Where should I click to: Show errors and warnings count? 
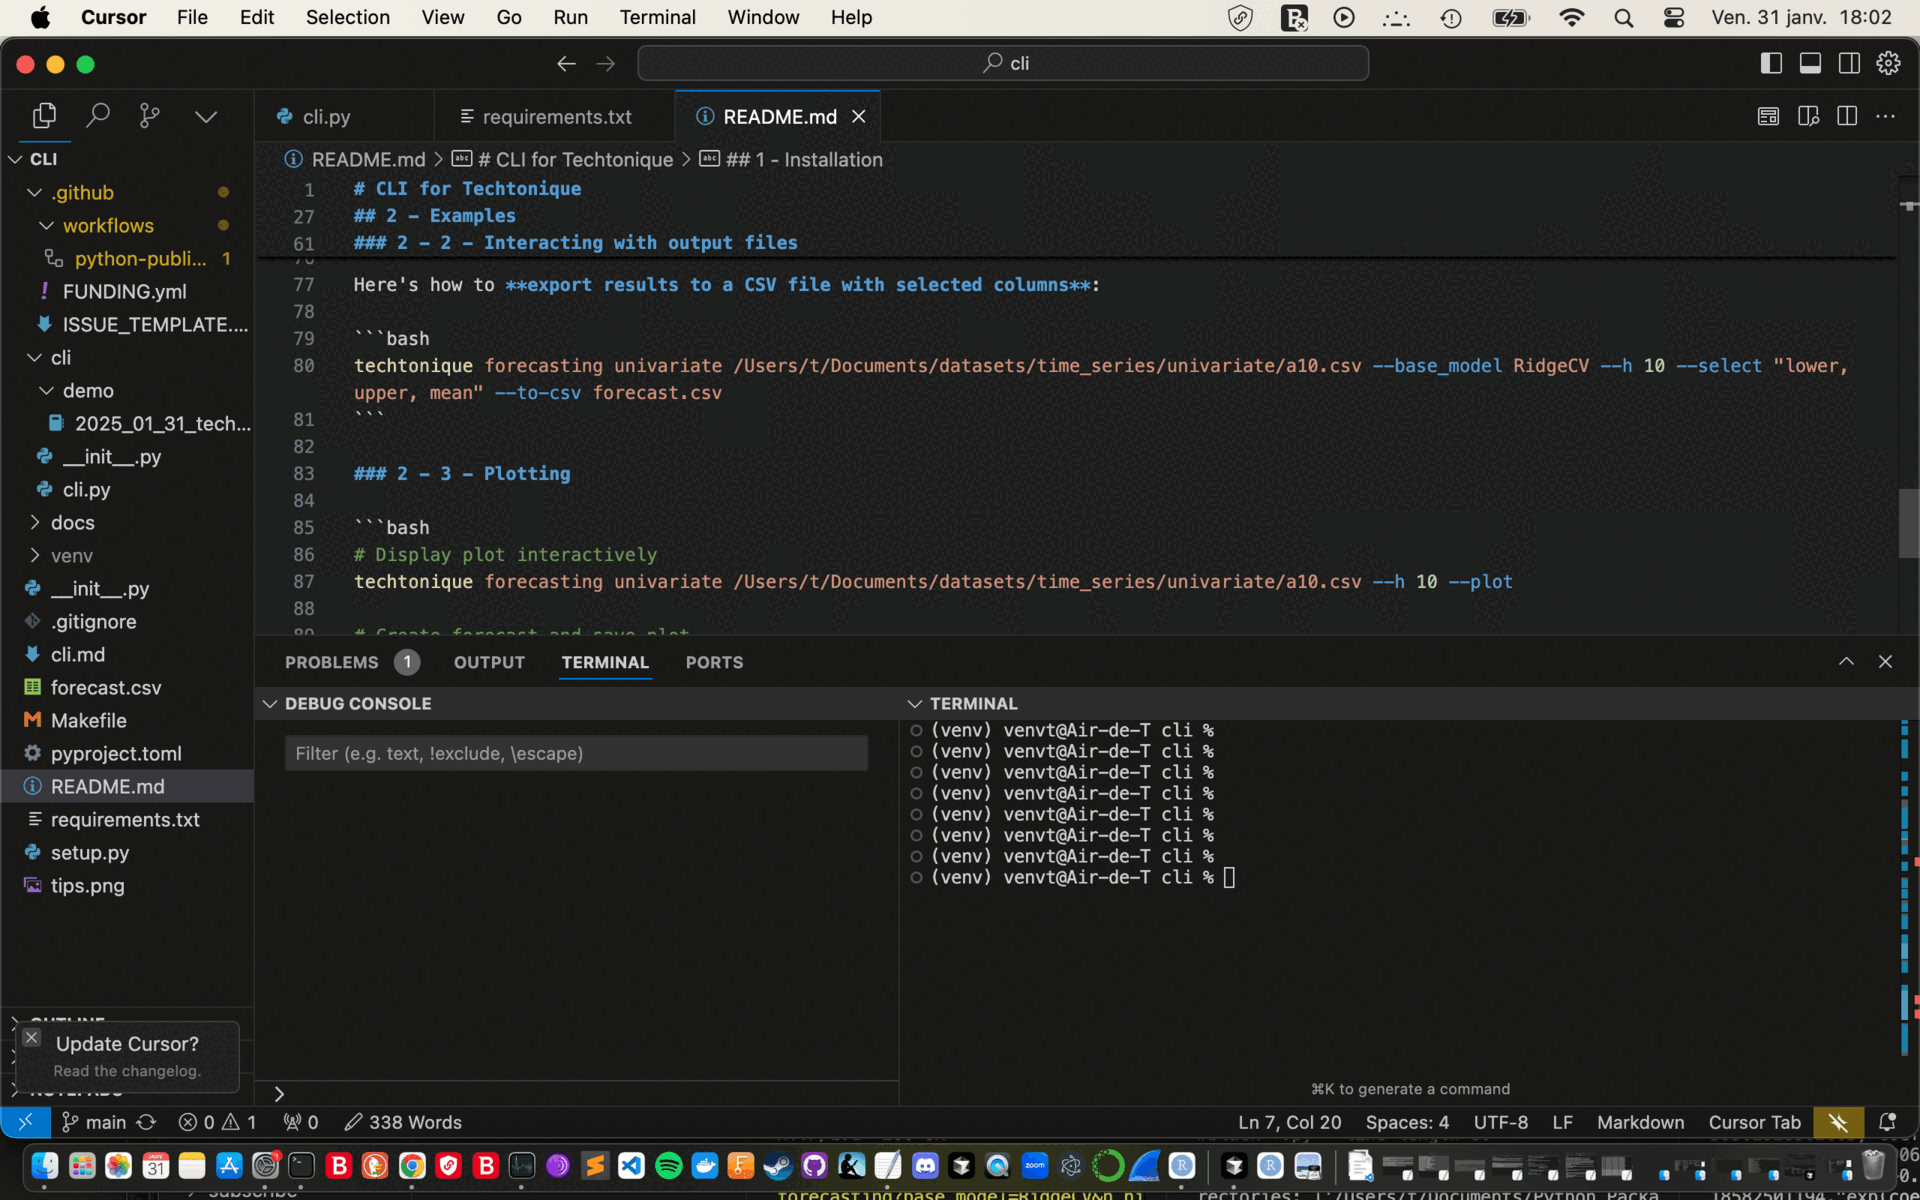pos(217,1122)
